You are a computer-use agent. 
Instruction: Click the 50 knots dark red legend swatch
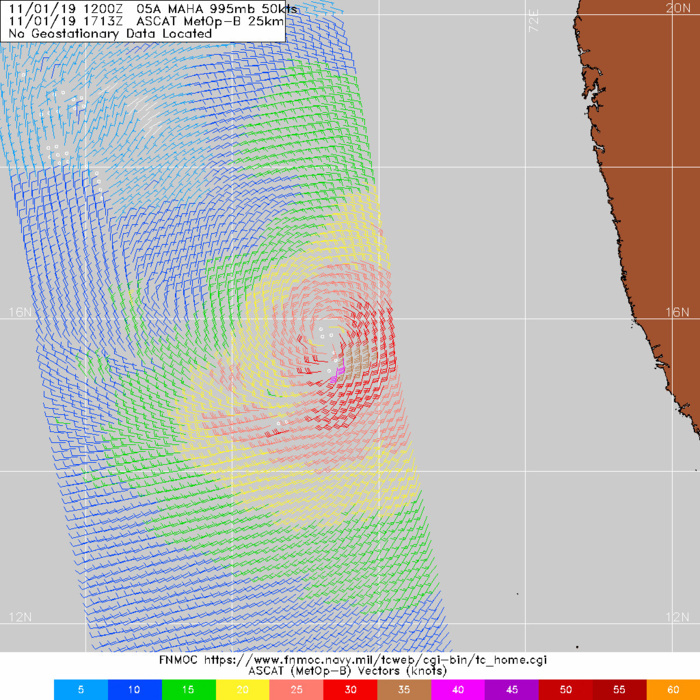566,690
